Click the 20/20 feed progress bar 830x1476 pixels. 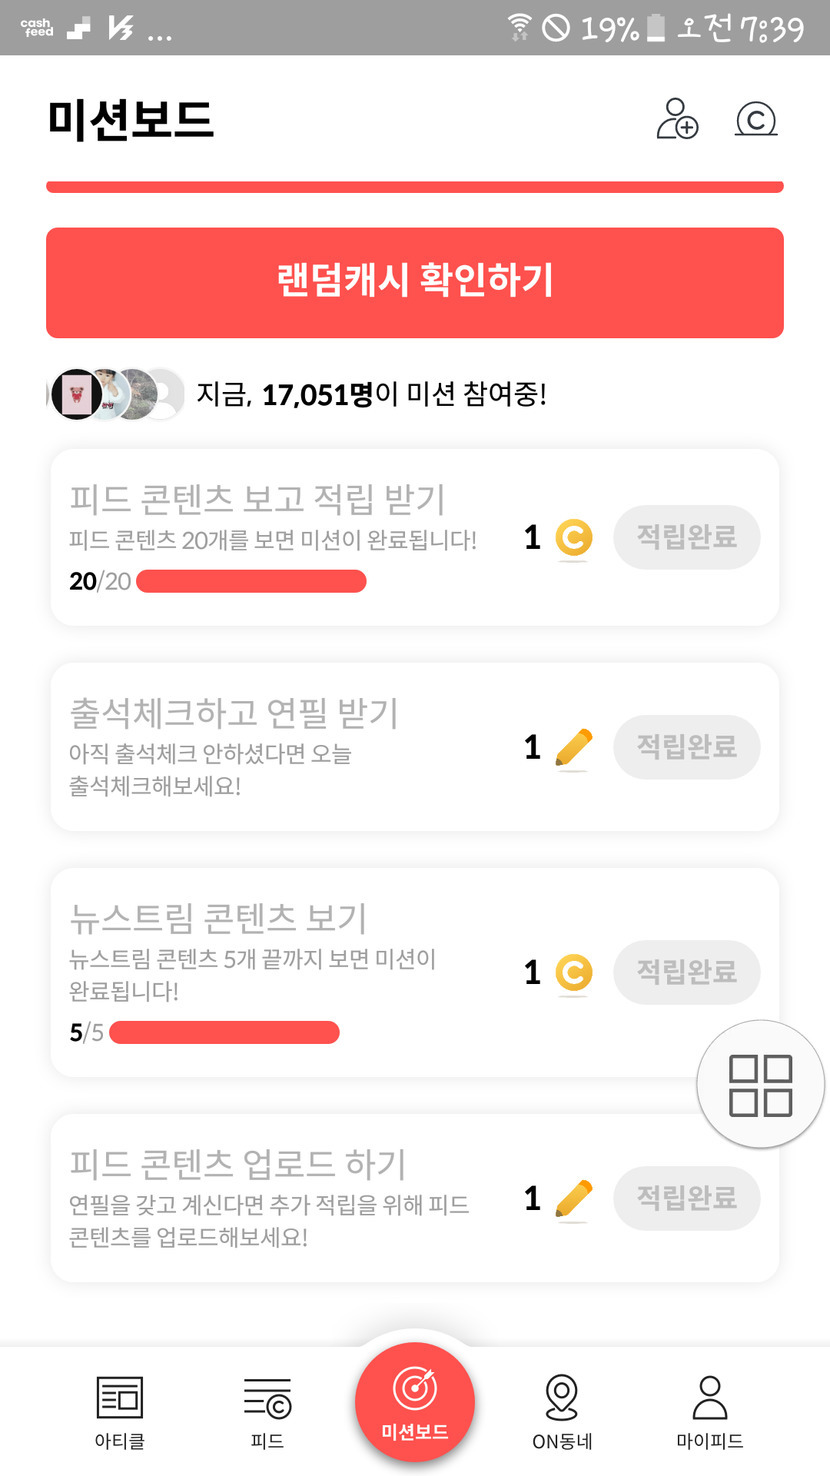251,581
